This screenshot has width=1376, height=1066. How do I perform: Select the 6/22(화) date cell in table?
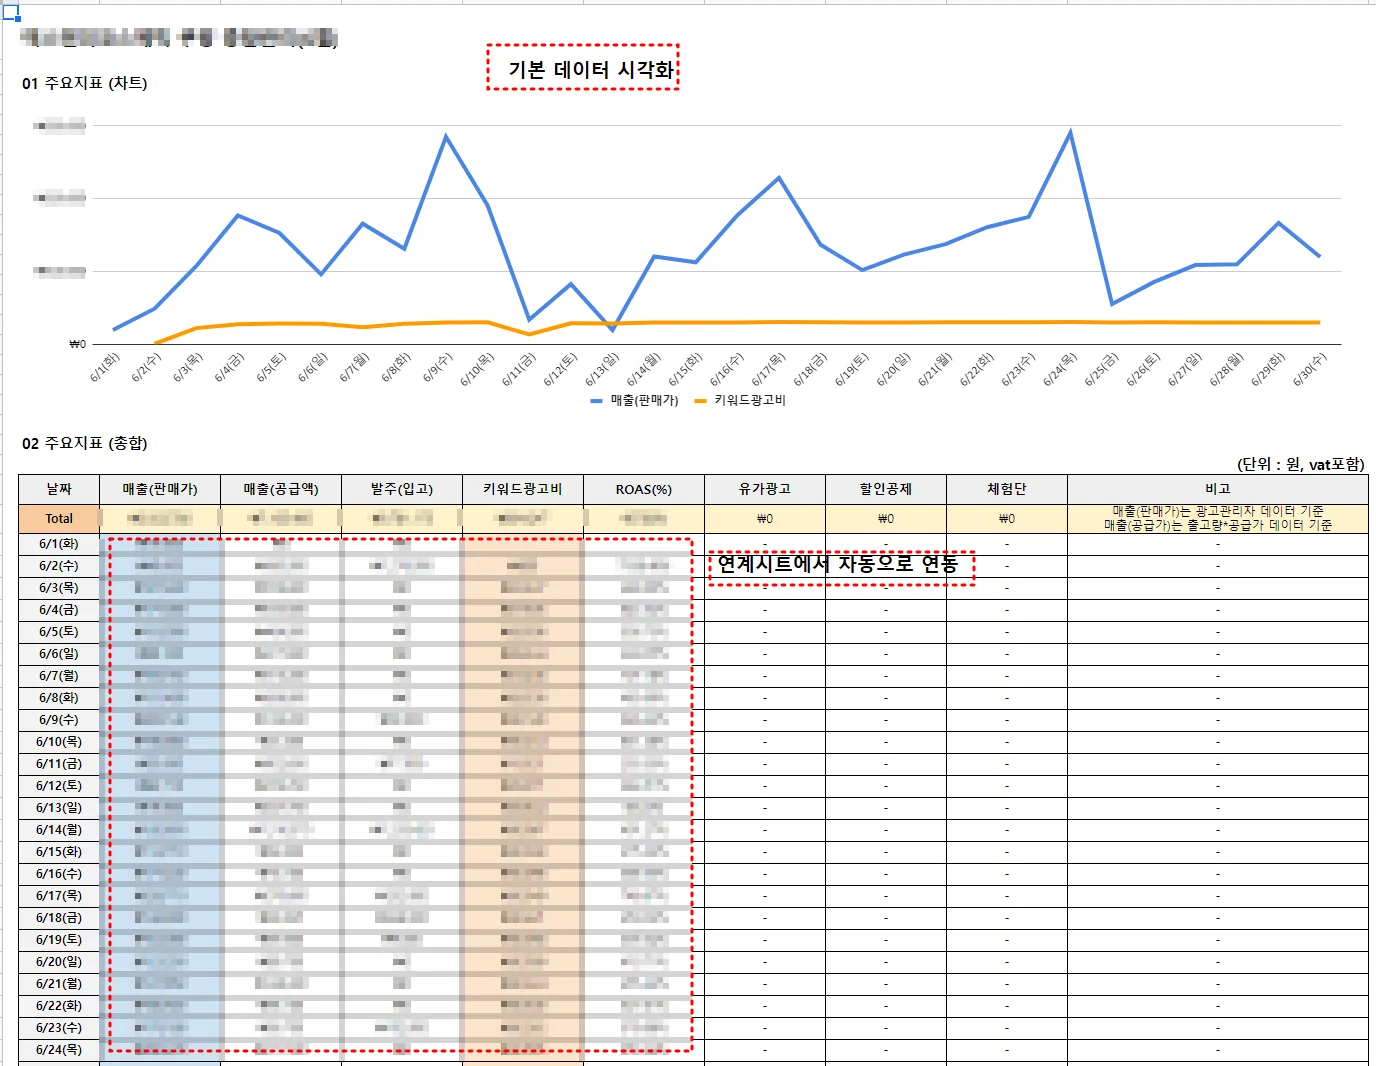[59, 1006]
